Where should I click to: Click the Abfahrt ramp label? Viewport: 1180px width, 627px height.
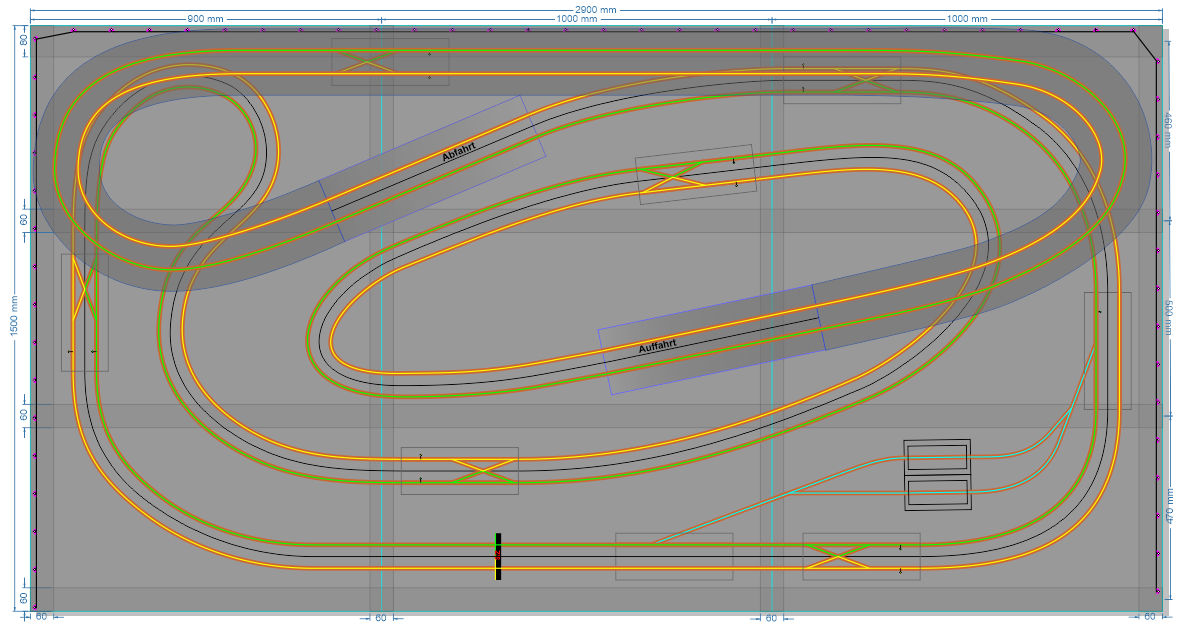point(458,152)
